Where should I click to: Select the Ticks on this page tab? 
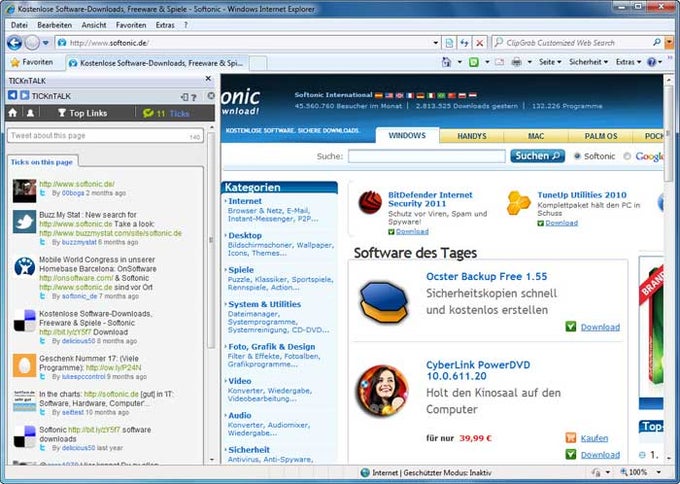click(42, 162)
